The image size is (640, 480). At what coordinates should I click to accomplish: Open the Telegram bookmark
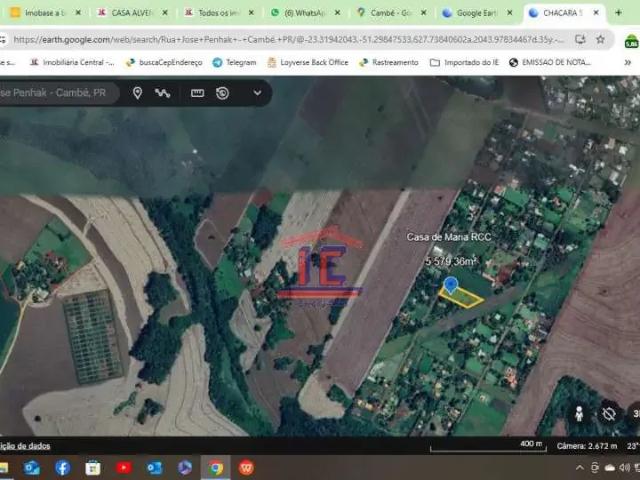pos(235,62)
